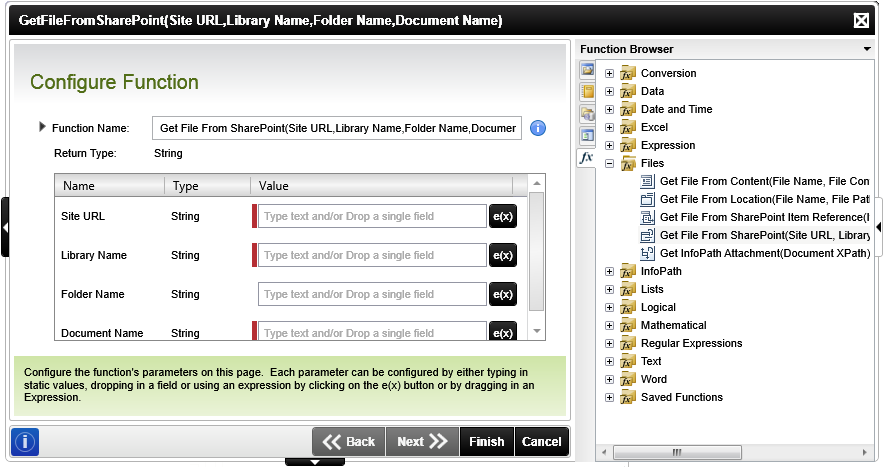Viewport: 884px width, 467px height.
Task: Expand the Data category
Action: [609, 91]
